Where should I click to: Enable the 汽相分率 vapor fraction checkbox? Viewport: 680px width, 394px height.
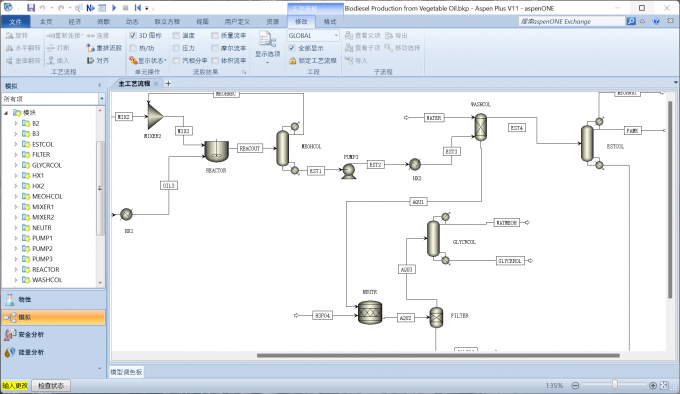coord(176,60)
